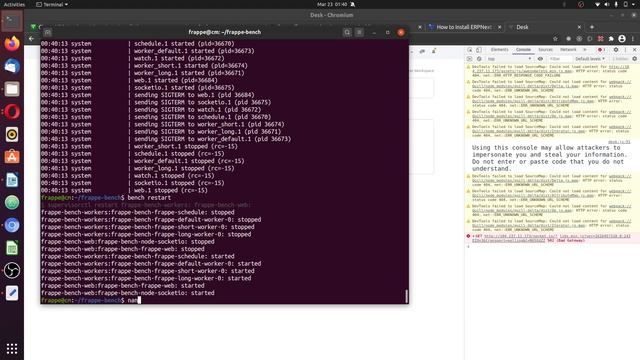Switch to Network tab in DevTools
Screen dimensions: 640x360
pos(568,50)
